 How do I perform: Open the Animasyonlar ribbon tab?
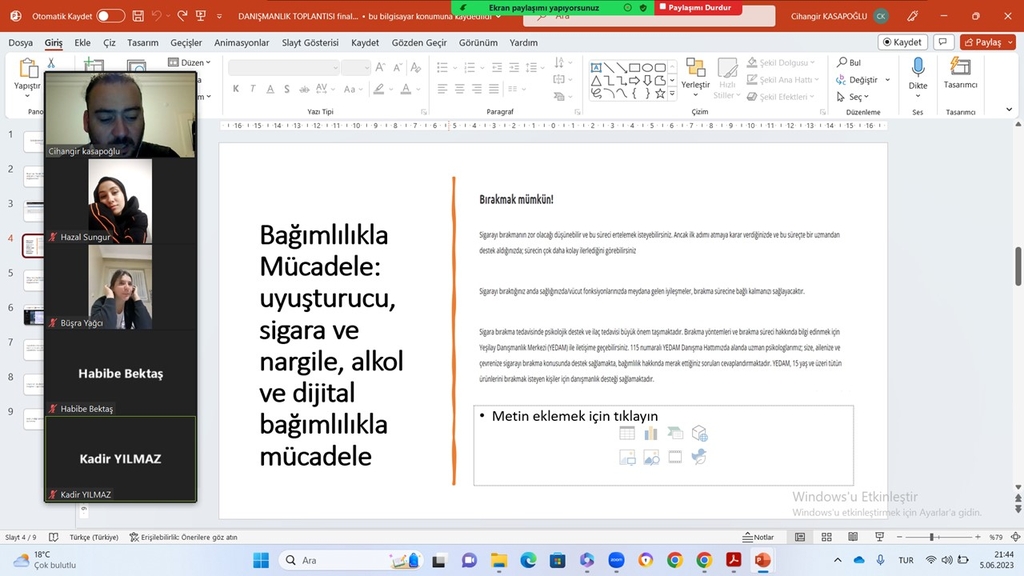coord(244,43)
